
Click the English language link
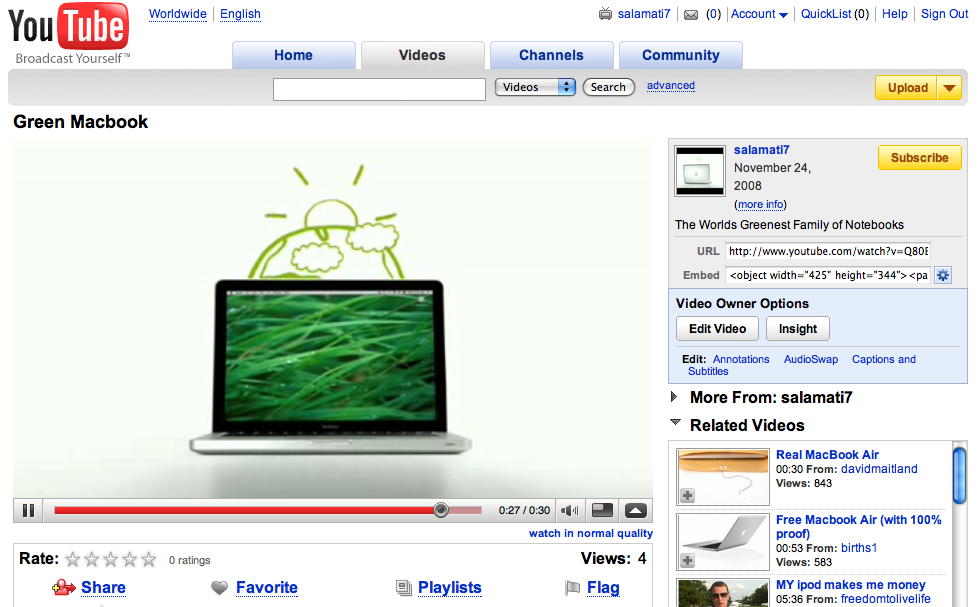click(x=240, y=14)
